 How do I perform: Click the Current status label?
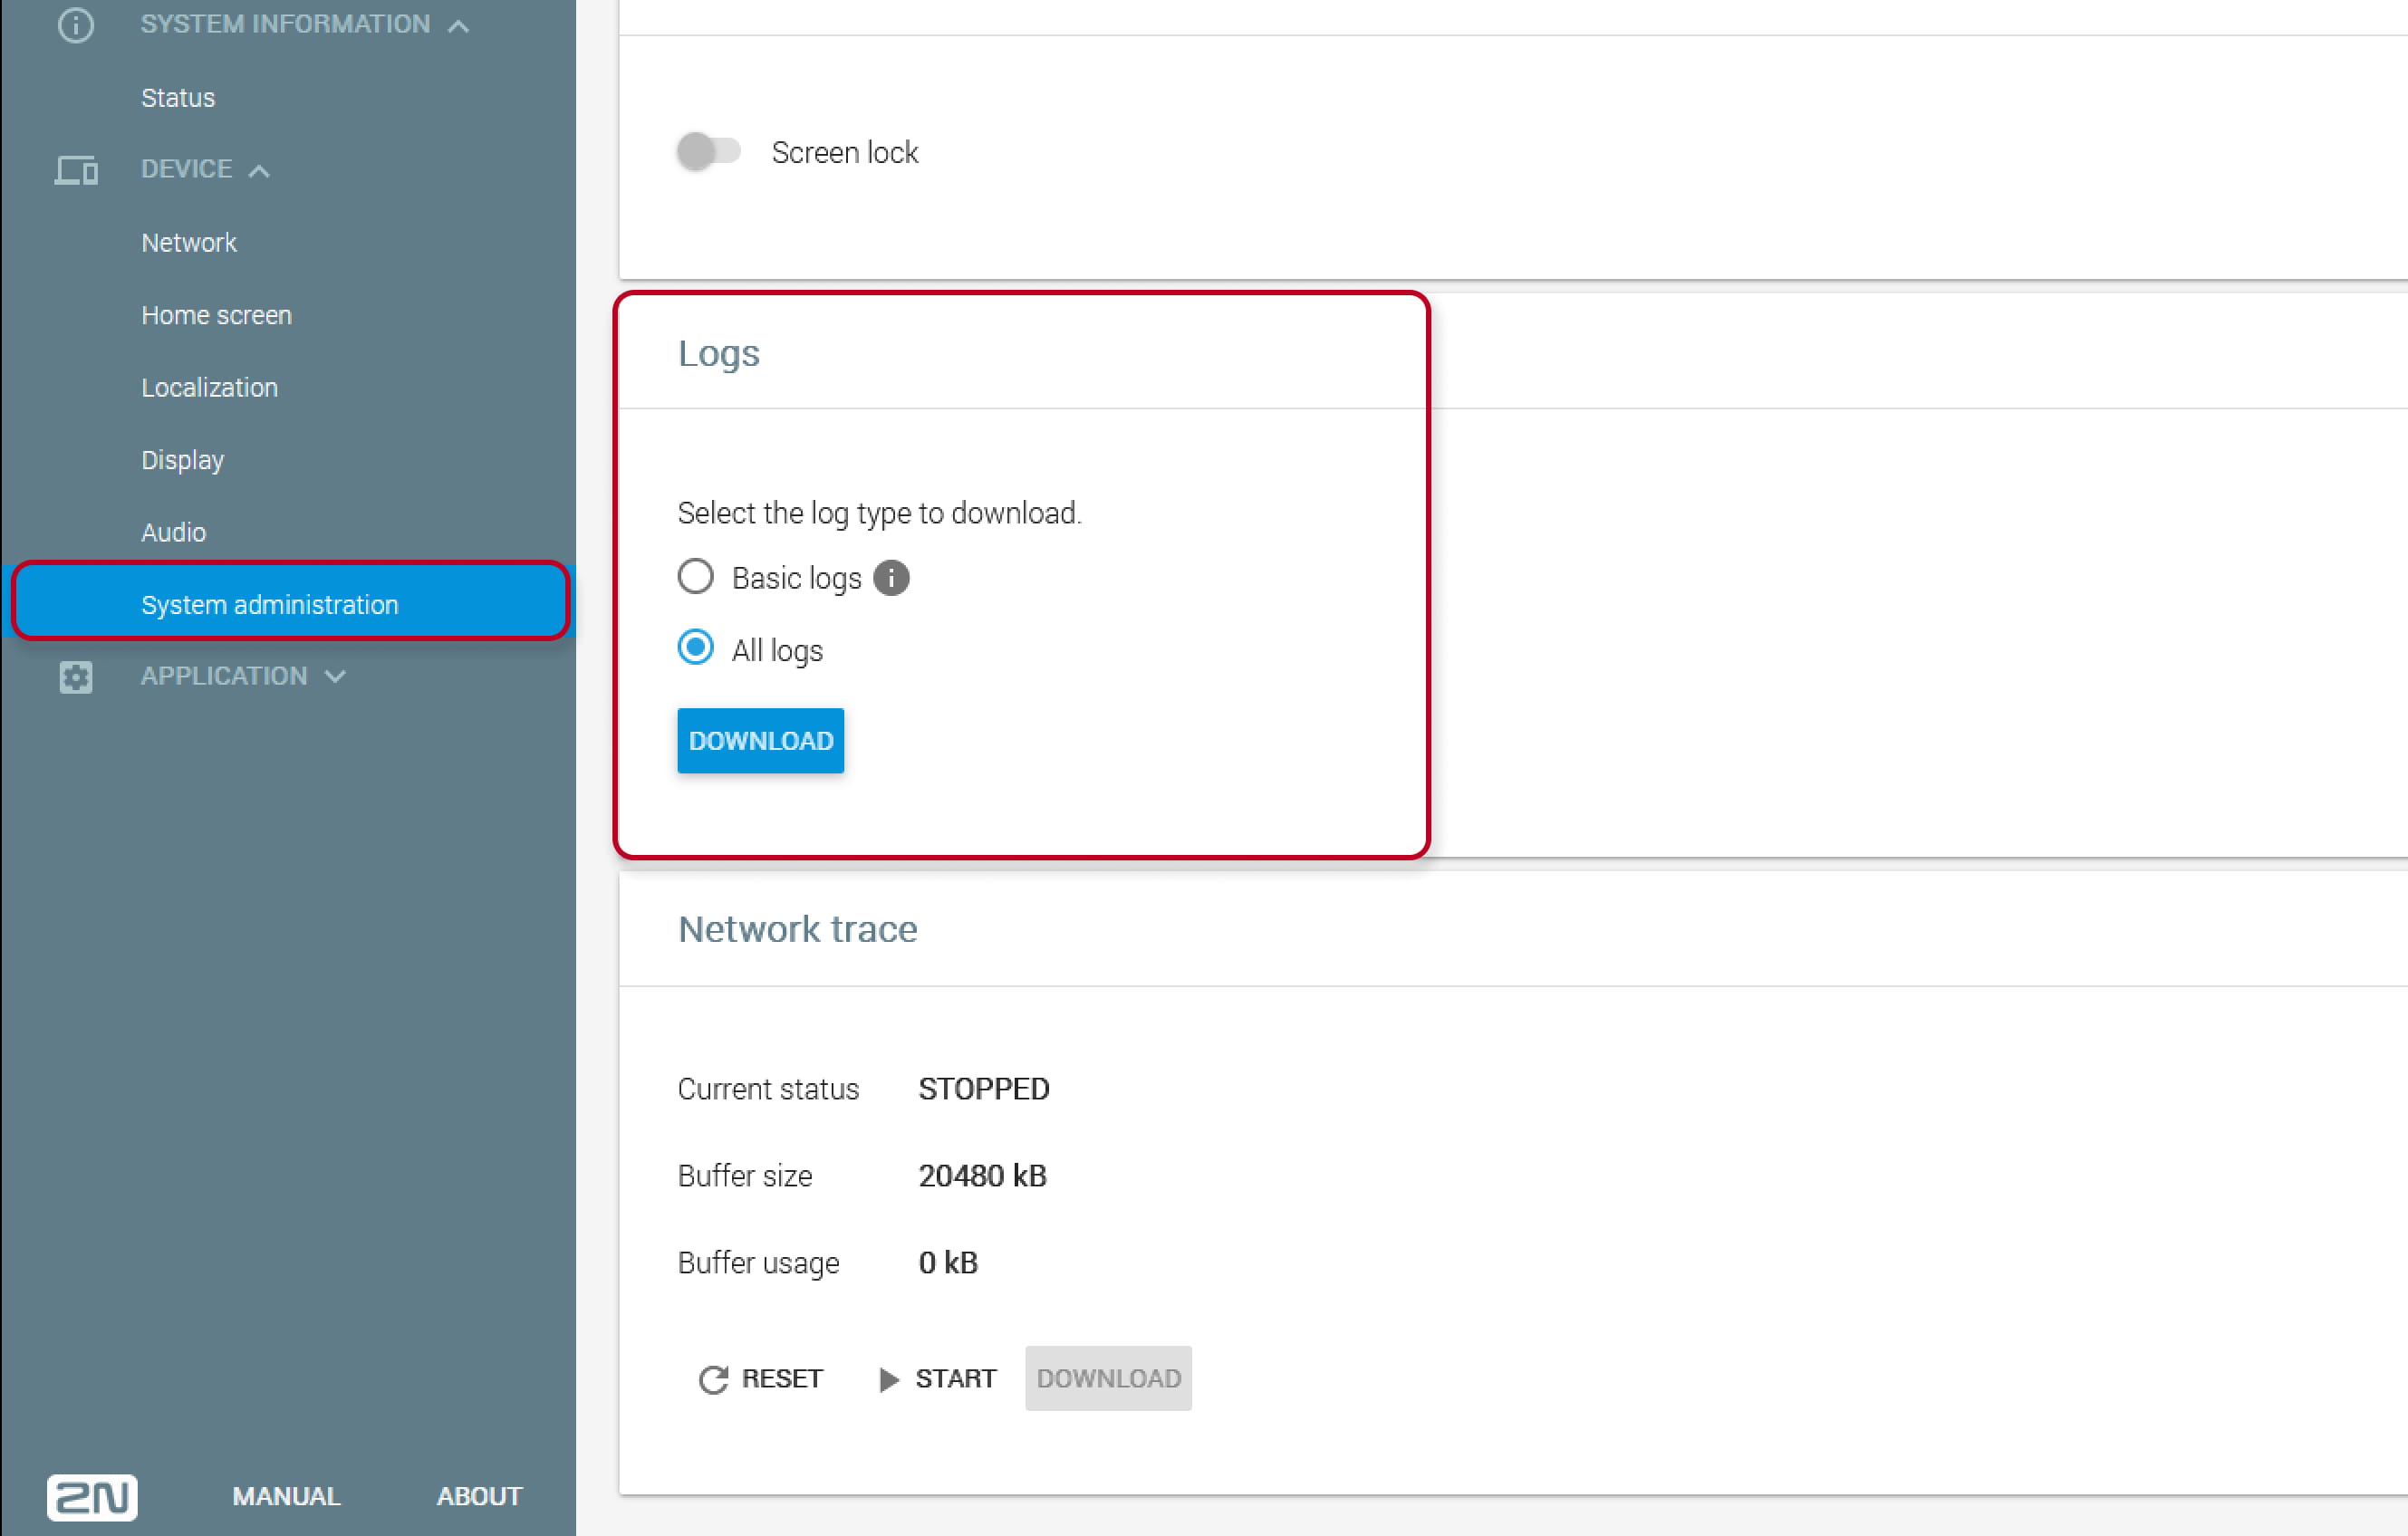768,1089
